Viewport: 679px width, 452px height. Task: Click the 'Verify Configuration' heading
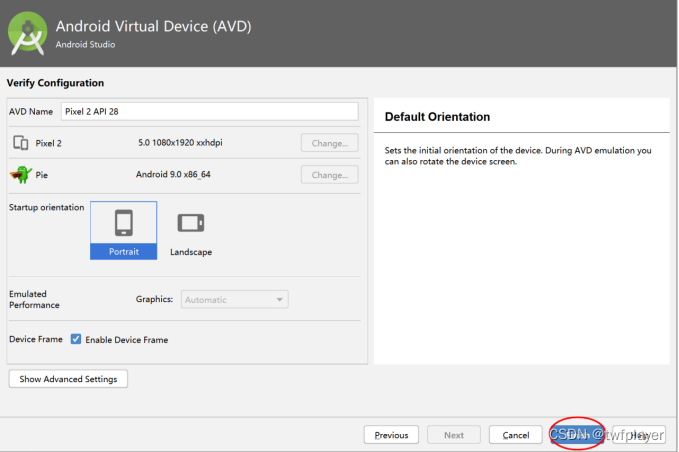tap(55, 83)
